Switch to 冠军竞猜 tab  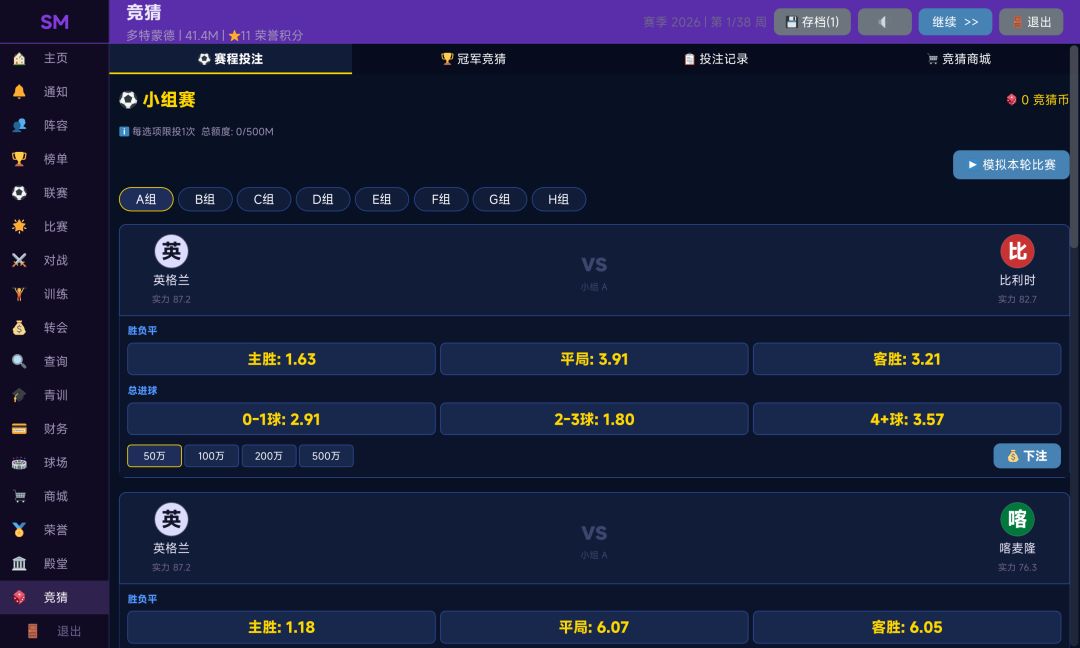pos(473,59)
